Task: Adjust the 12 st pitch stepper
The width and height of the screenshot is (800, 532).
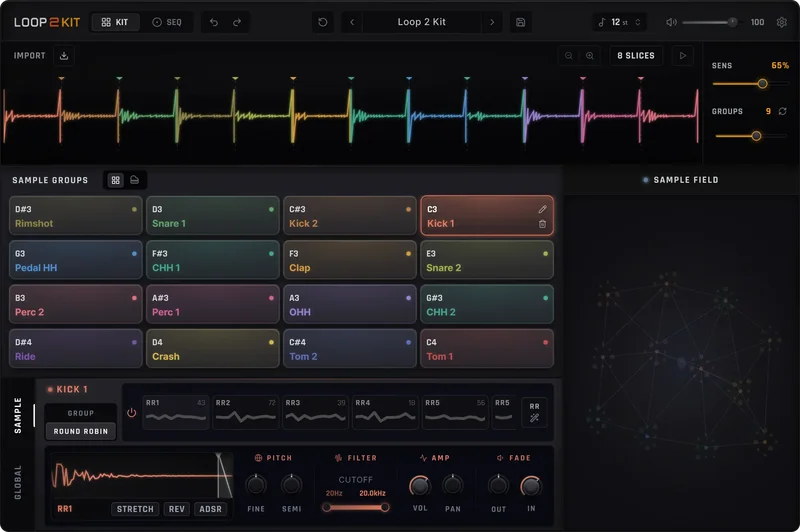Action: pyautogui.click(x=619, y=22)
